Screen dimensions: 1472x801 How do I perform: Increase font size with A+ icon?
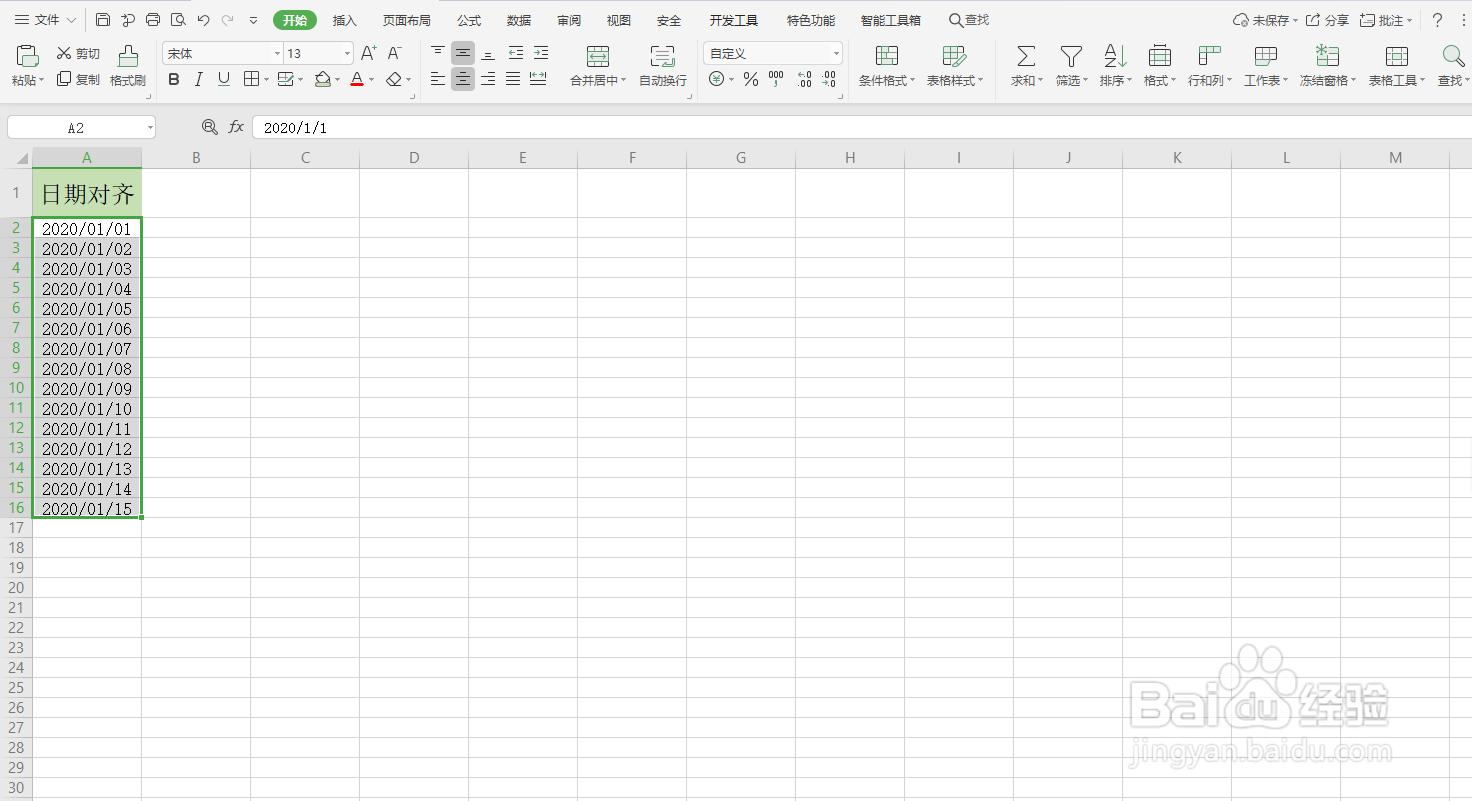click(x=368, y=53)
